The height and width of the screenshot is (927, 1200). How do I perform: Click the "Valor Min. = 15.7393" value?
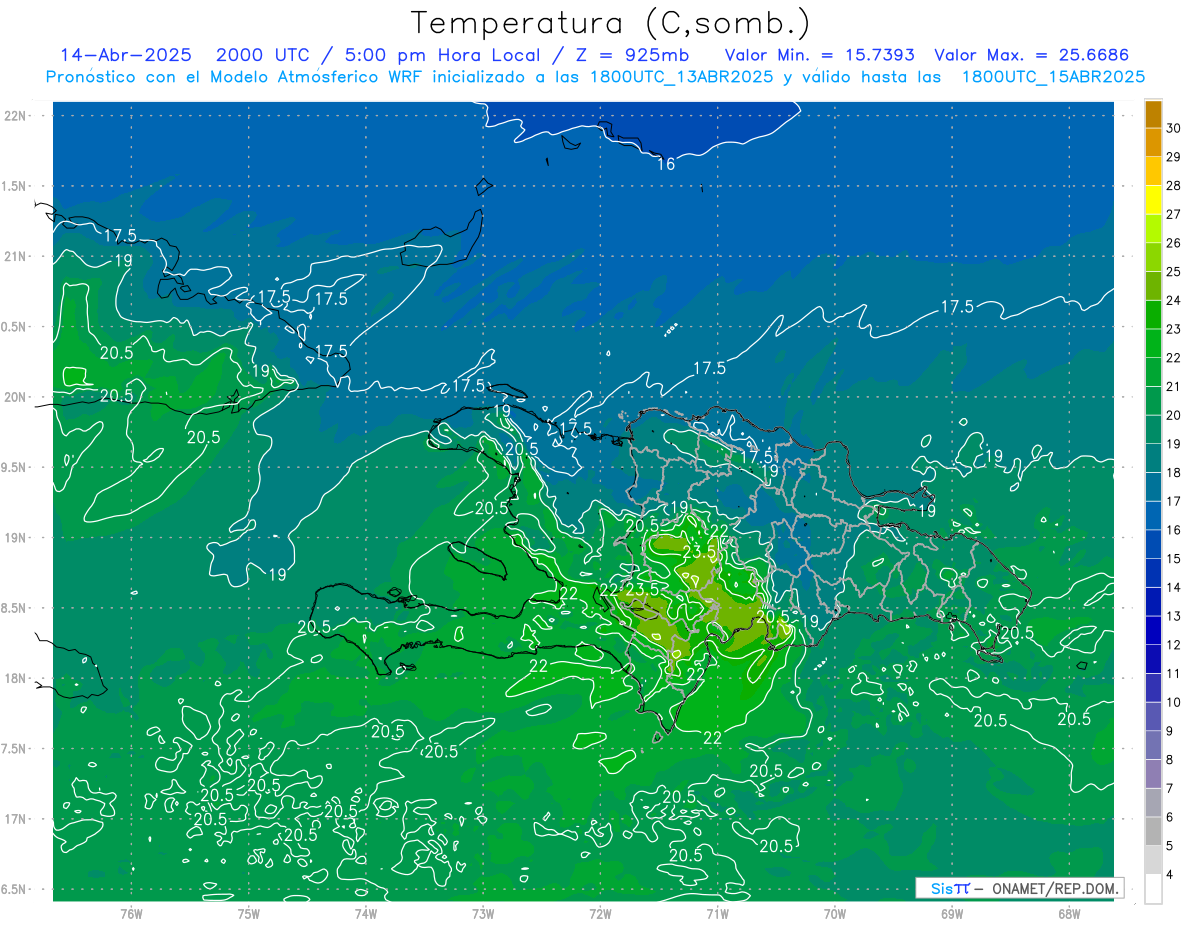point(819,55)
